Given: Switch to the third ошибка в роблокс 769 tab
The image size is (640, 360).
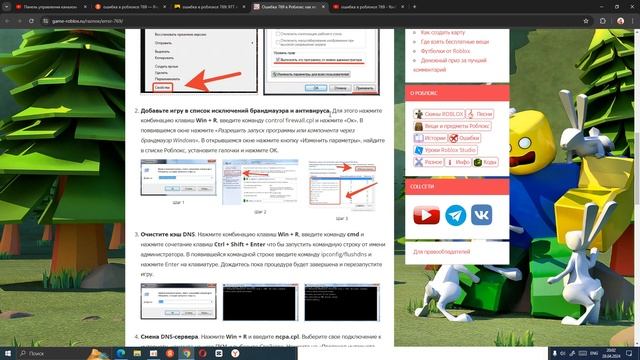Looking at the screenshot, I should 209,7.
